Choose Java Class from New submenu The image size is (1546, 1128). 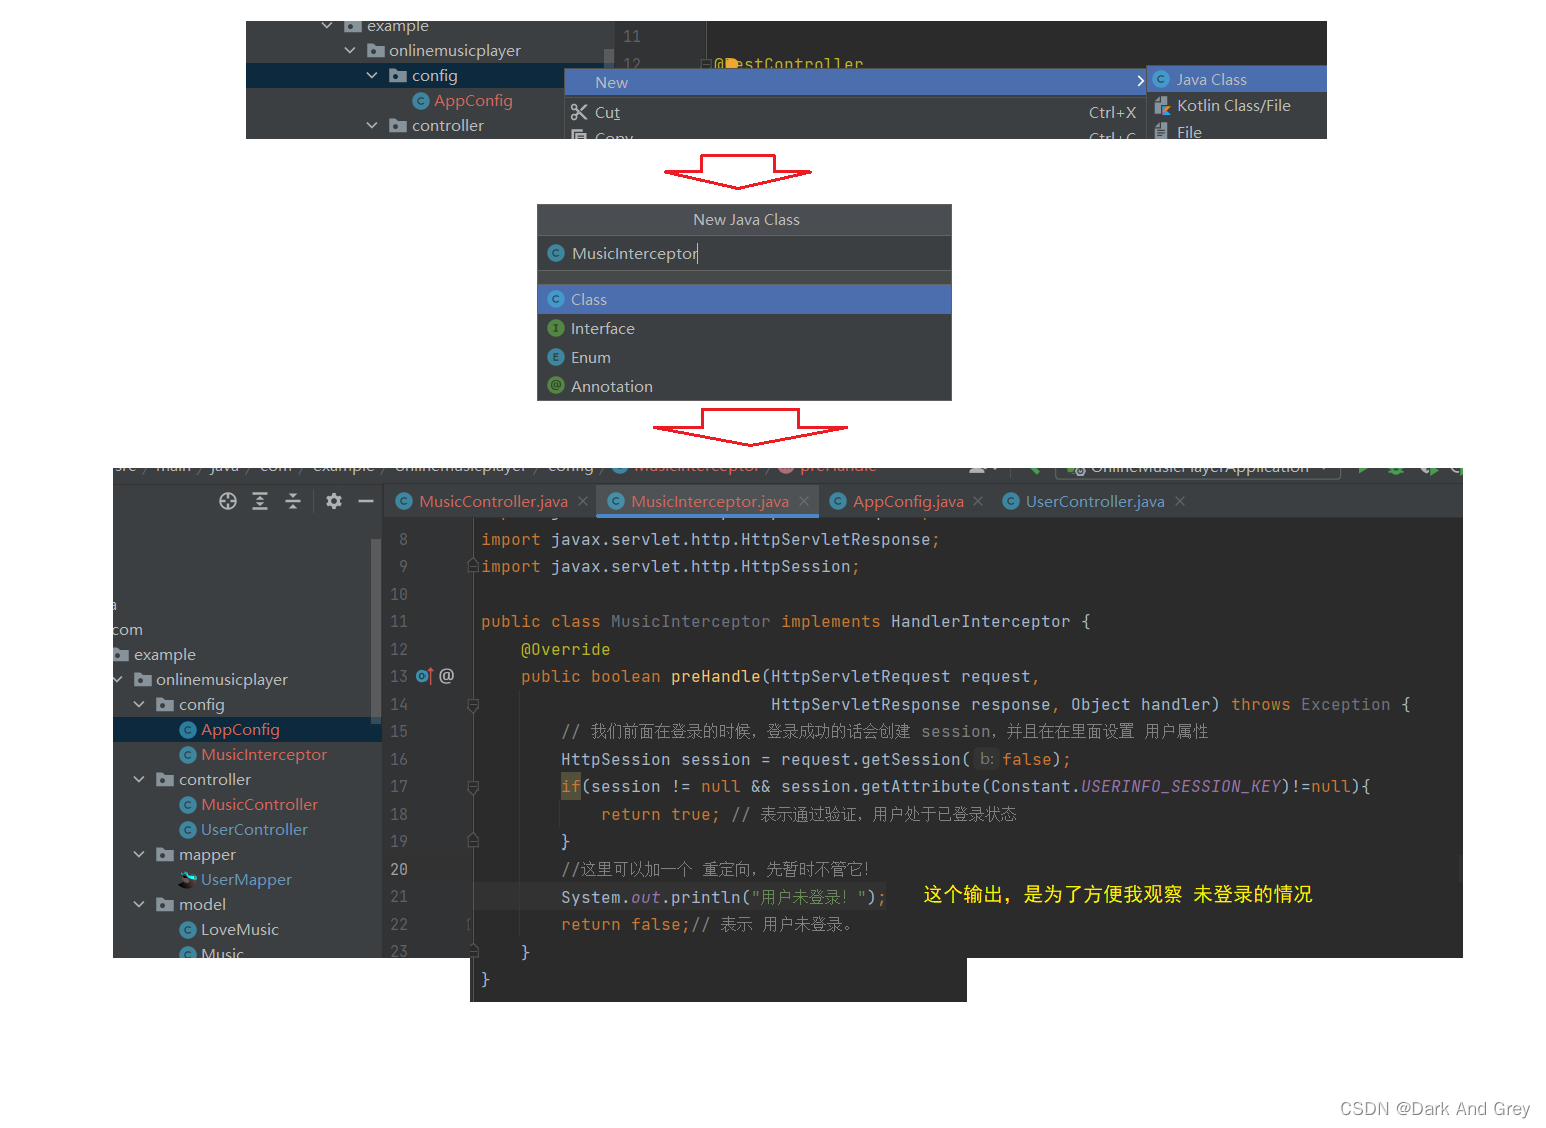(x=1237, y=79)
